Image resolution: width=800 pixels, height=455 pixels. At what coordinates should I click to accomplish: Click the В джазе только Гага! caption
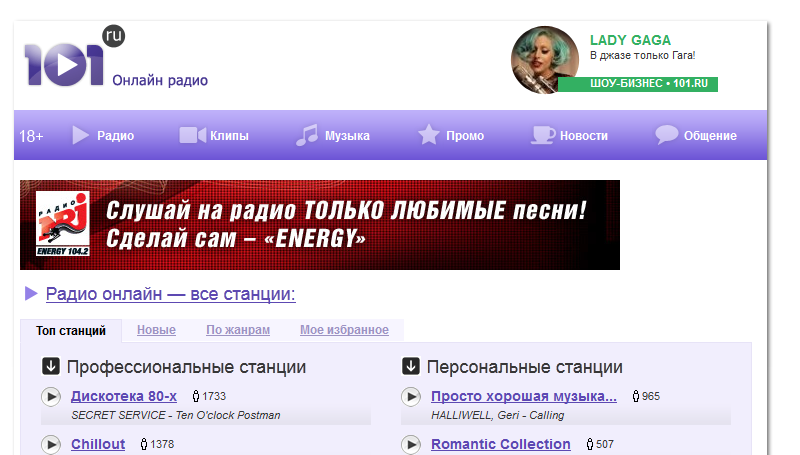643,56
